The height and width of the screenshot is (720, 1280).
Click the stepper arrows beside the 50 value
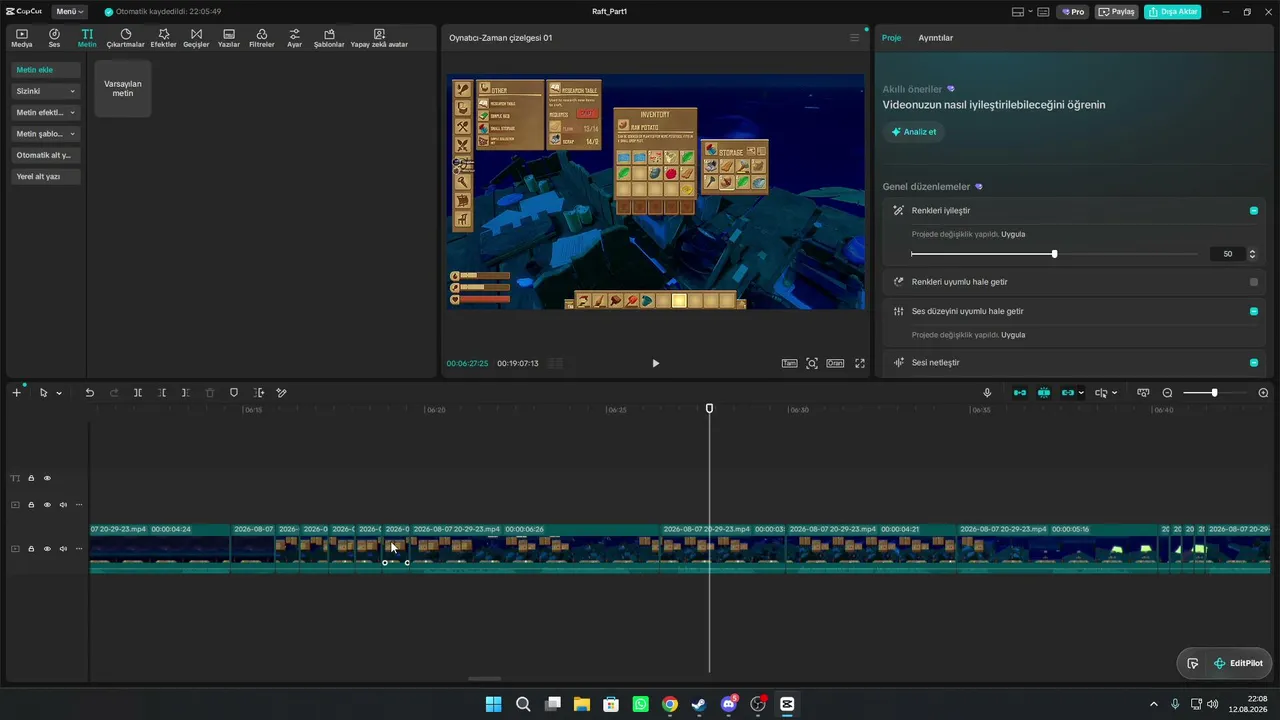(1252, 254)
